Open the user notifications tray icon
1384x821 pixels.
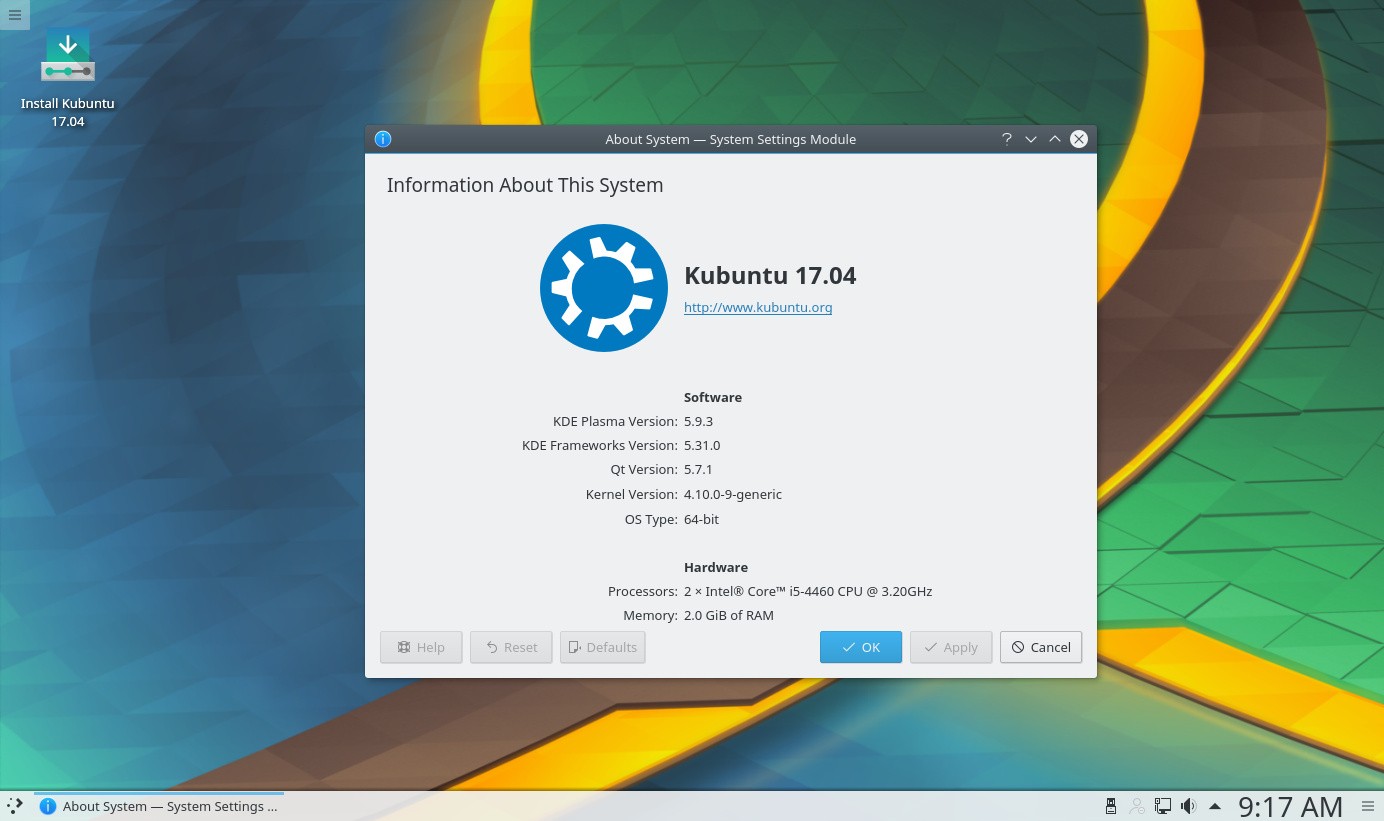tap(1137, 806)
